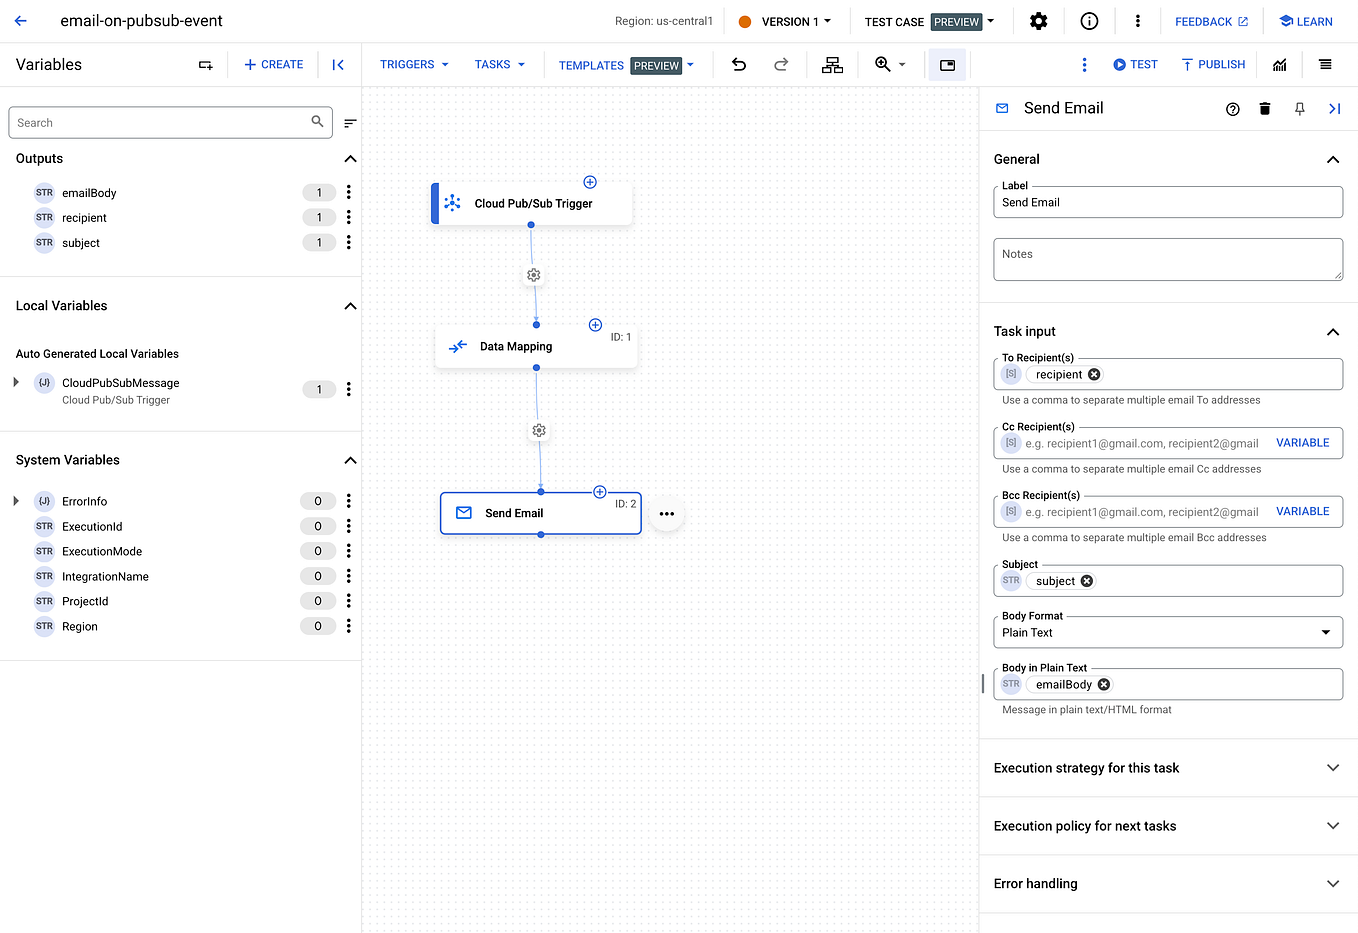1358x933 pixels.
Task: Remove the emailBody variable chip
Action: pyautogui.click(x=1103, y=684)
